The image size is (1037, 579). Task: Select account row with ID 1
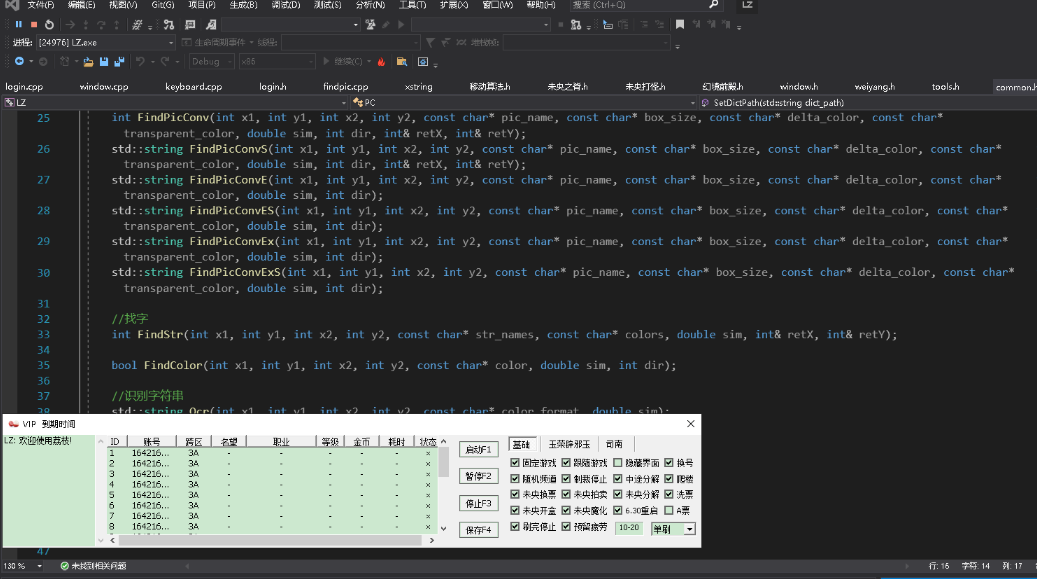(x=272, y=453)
